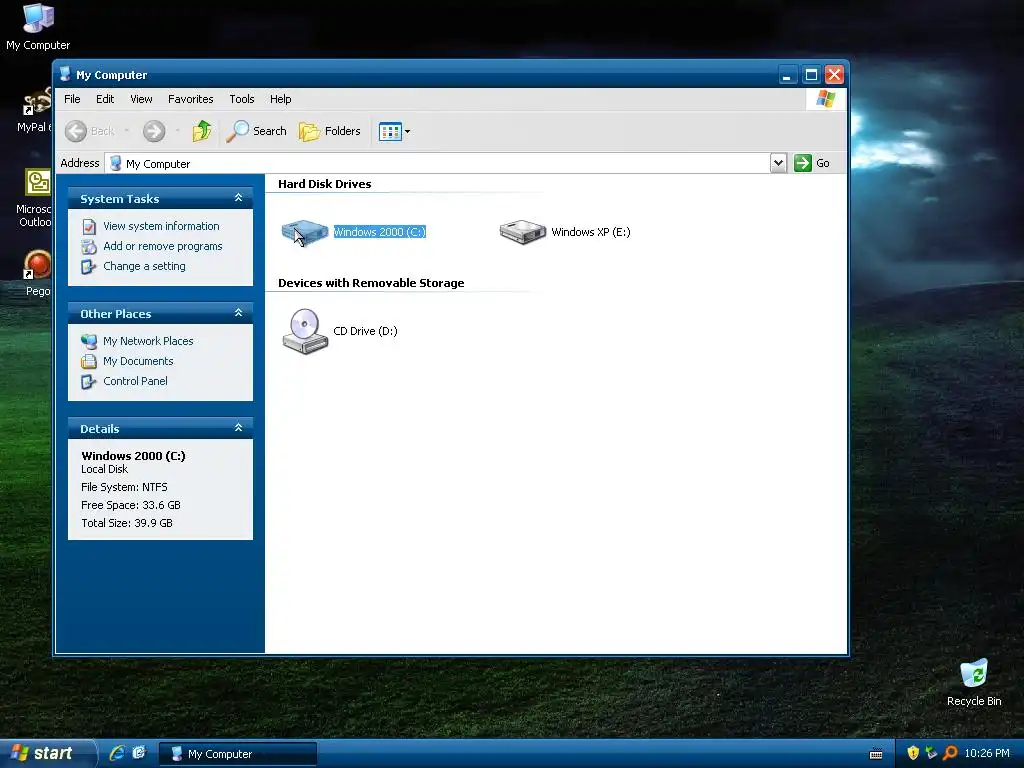Click My Computer taskbar button
Viewport: 1024px width, 768px height.
click(238, 754)
